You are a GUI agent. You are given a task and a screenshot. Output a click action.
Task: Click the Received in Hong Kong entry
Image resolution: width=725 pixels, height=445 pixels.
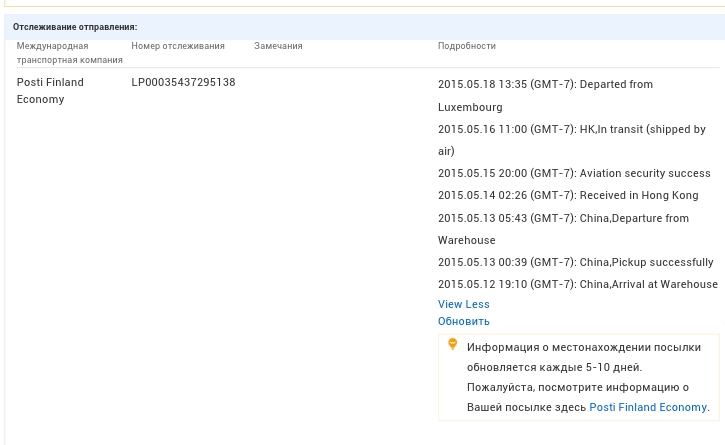pos(568,195)
